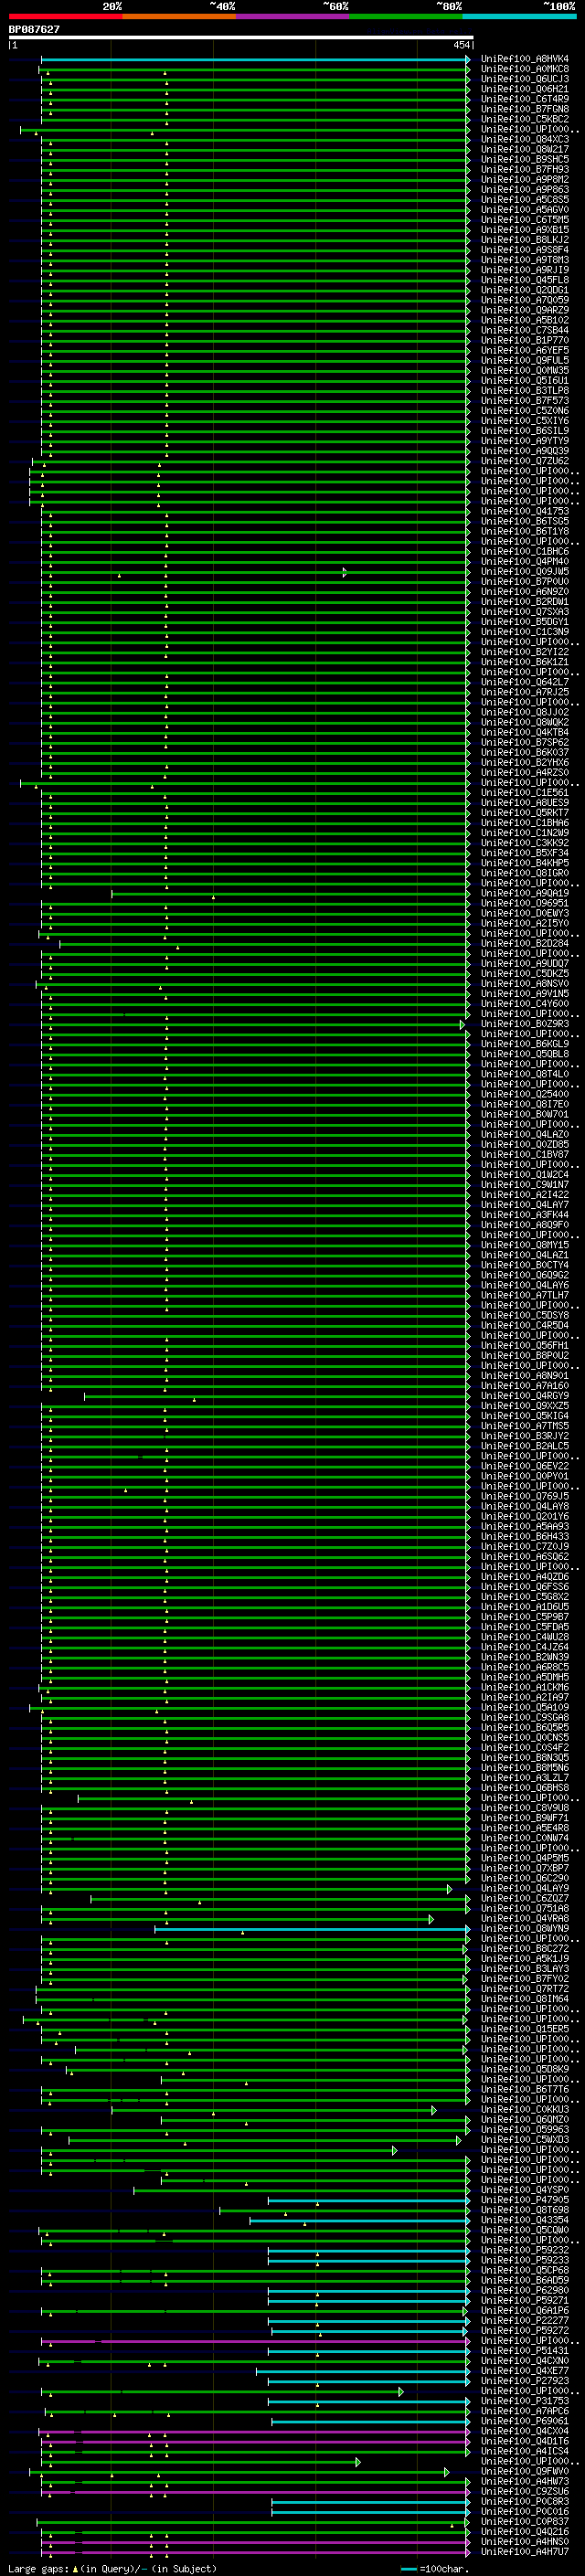Open hit UniRef100_P59271

524,2300
